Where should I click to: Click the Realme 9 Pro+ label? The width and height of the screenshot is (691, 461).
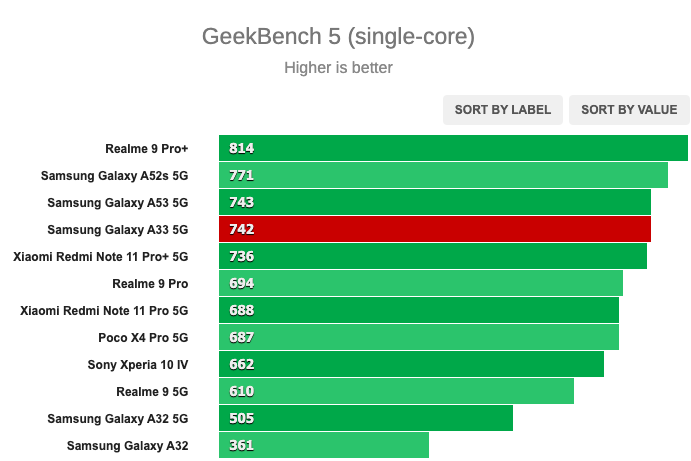point(146,149)
